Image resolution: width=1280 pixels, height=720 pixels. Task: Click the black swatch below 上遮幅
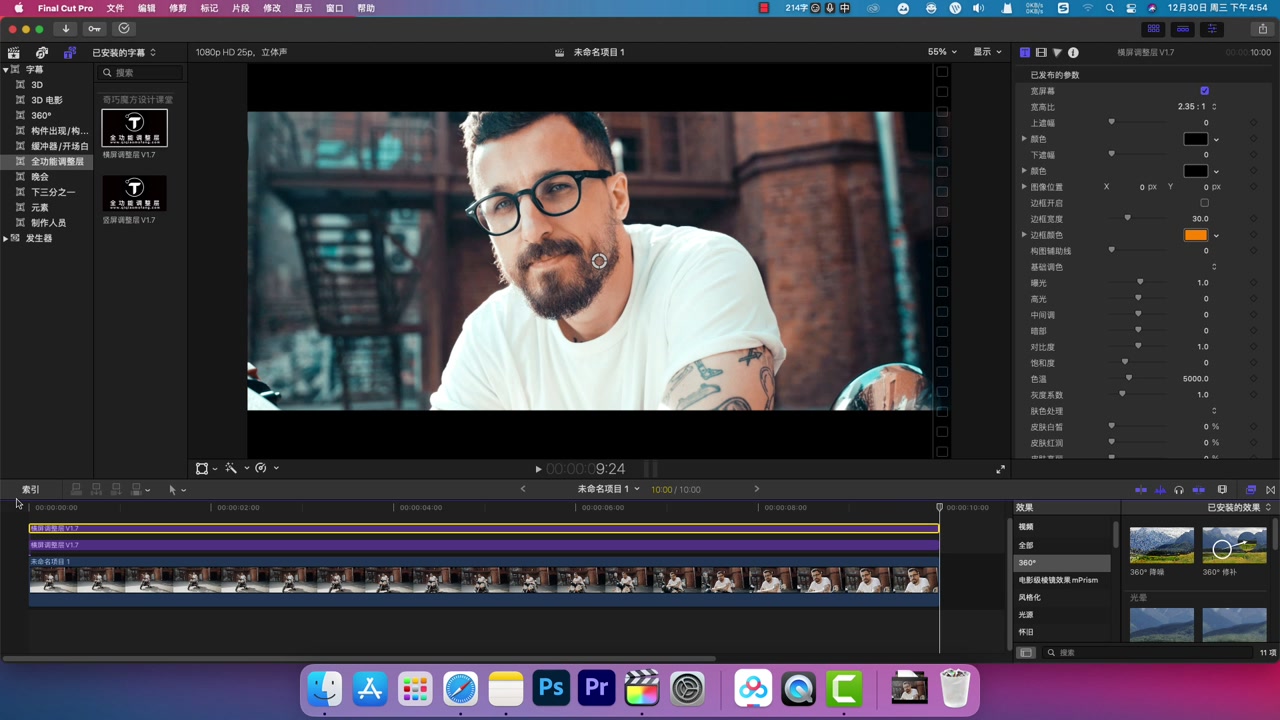tap(1195, 139)
